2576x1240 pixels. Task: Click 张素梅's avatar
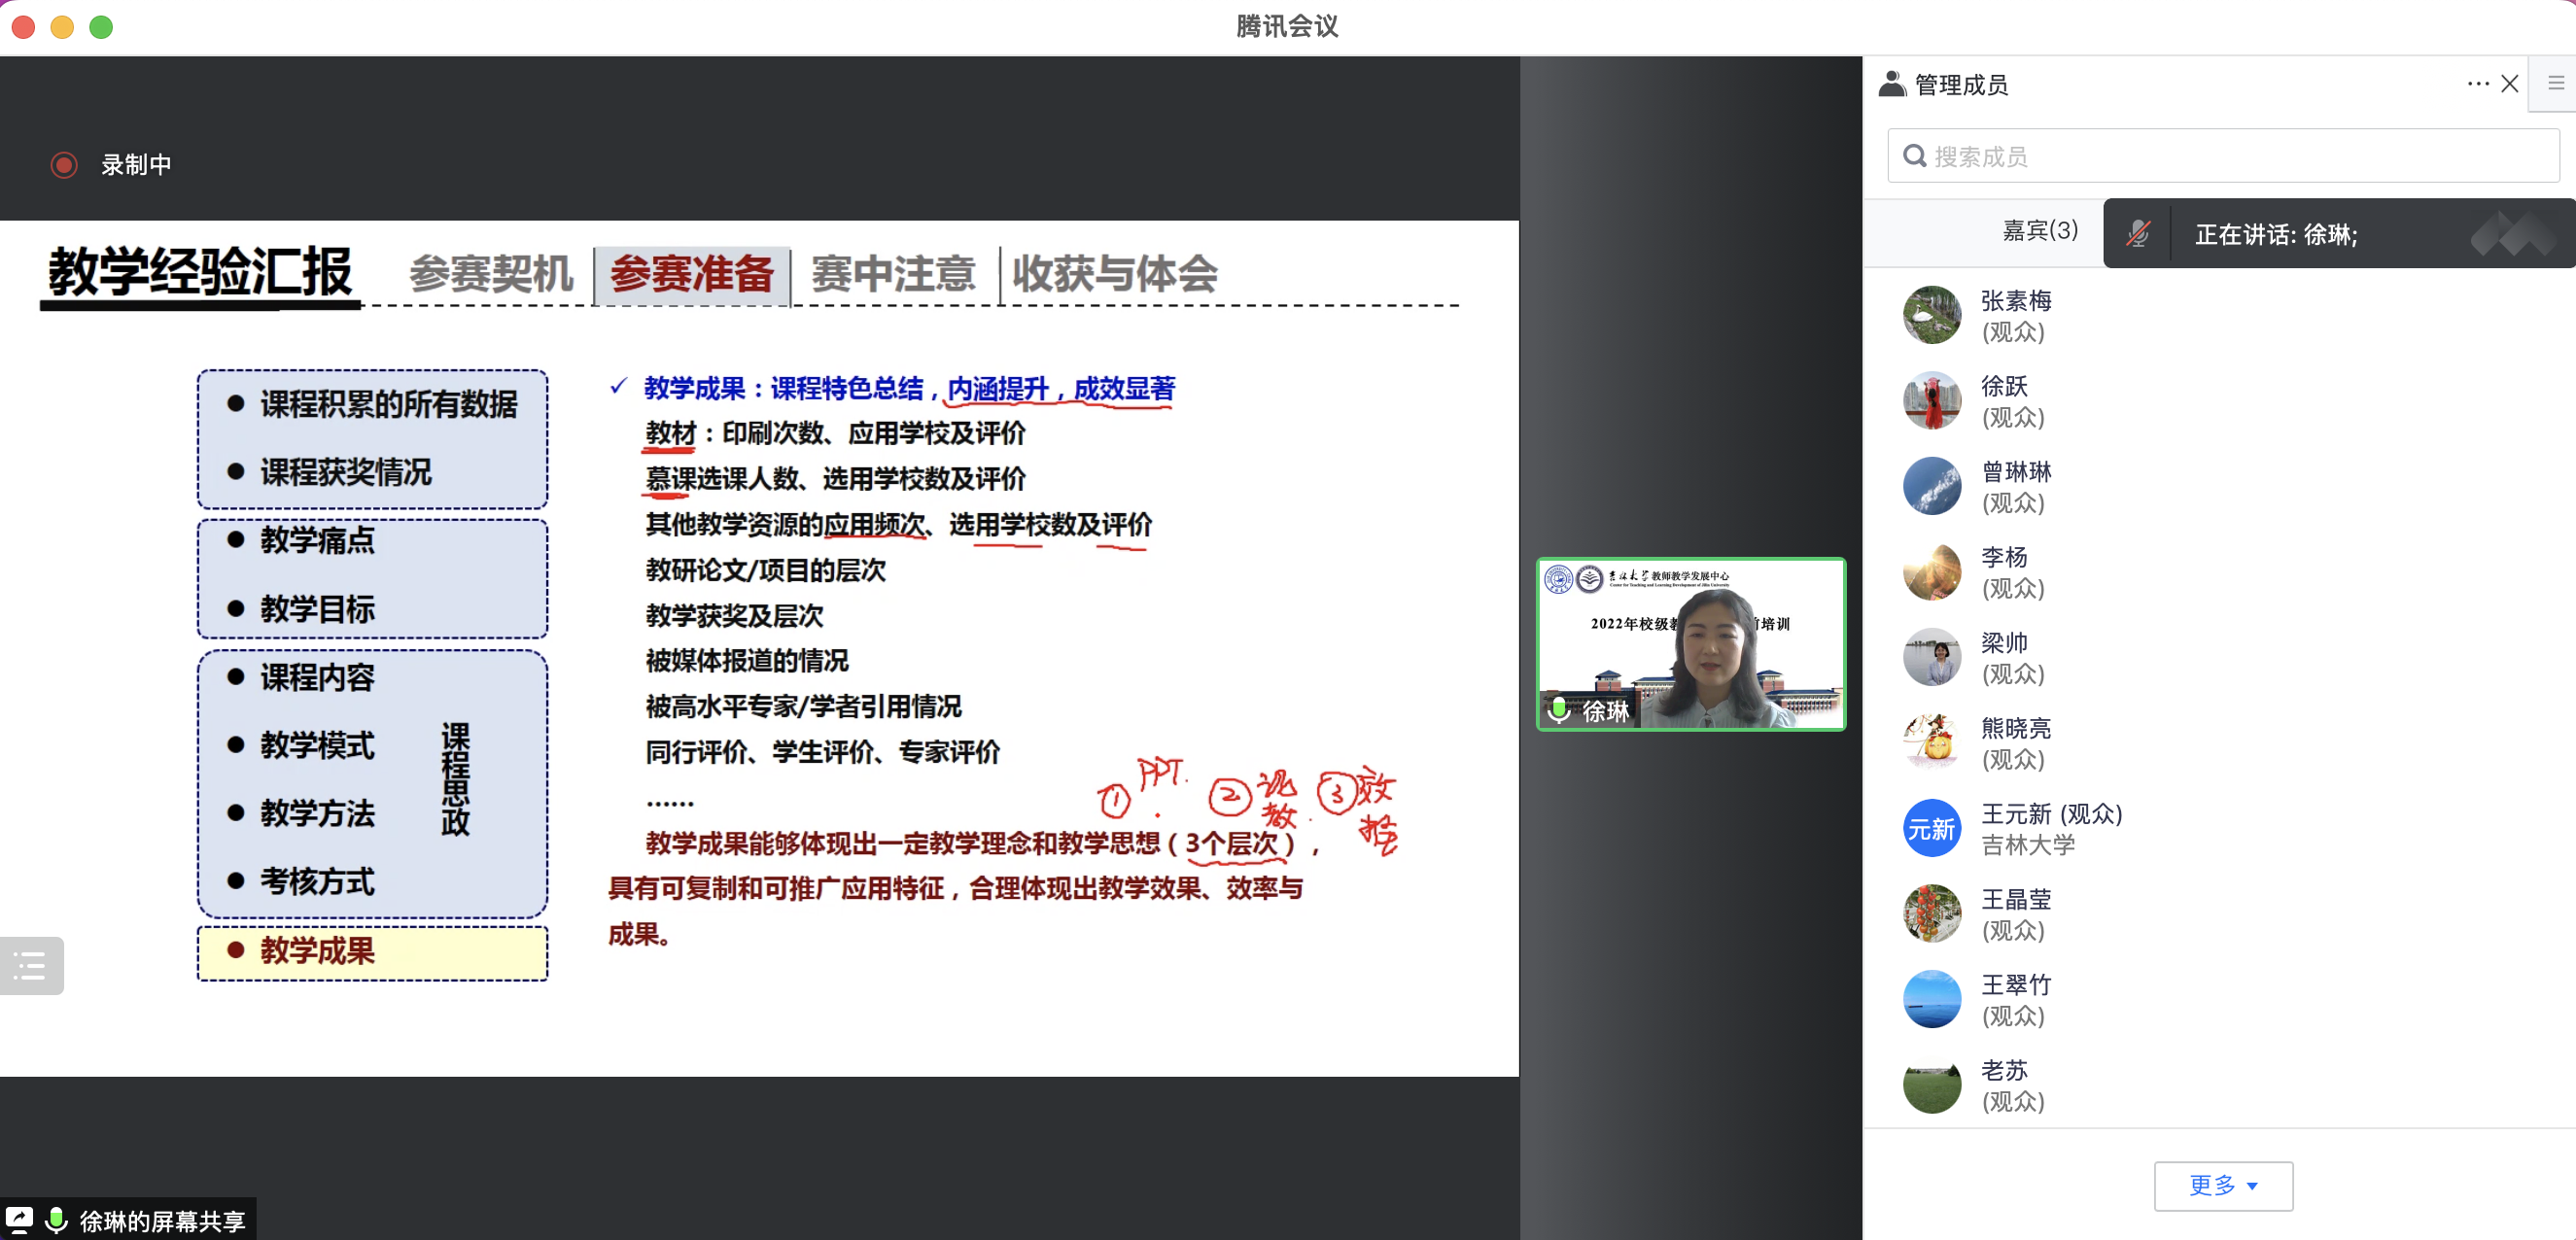(1931, 314)
